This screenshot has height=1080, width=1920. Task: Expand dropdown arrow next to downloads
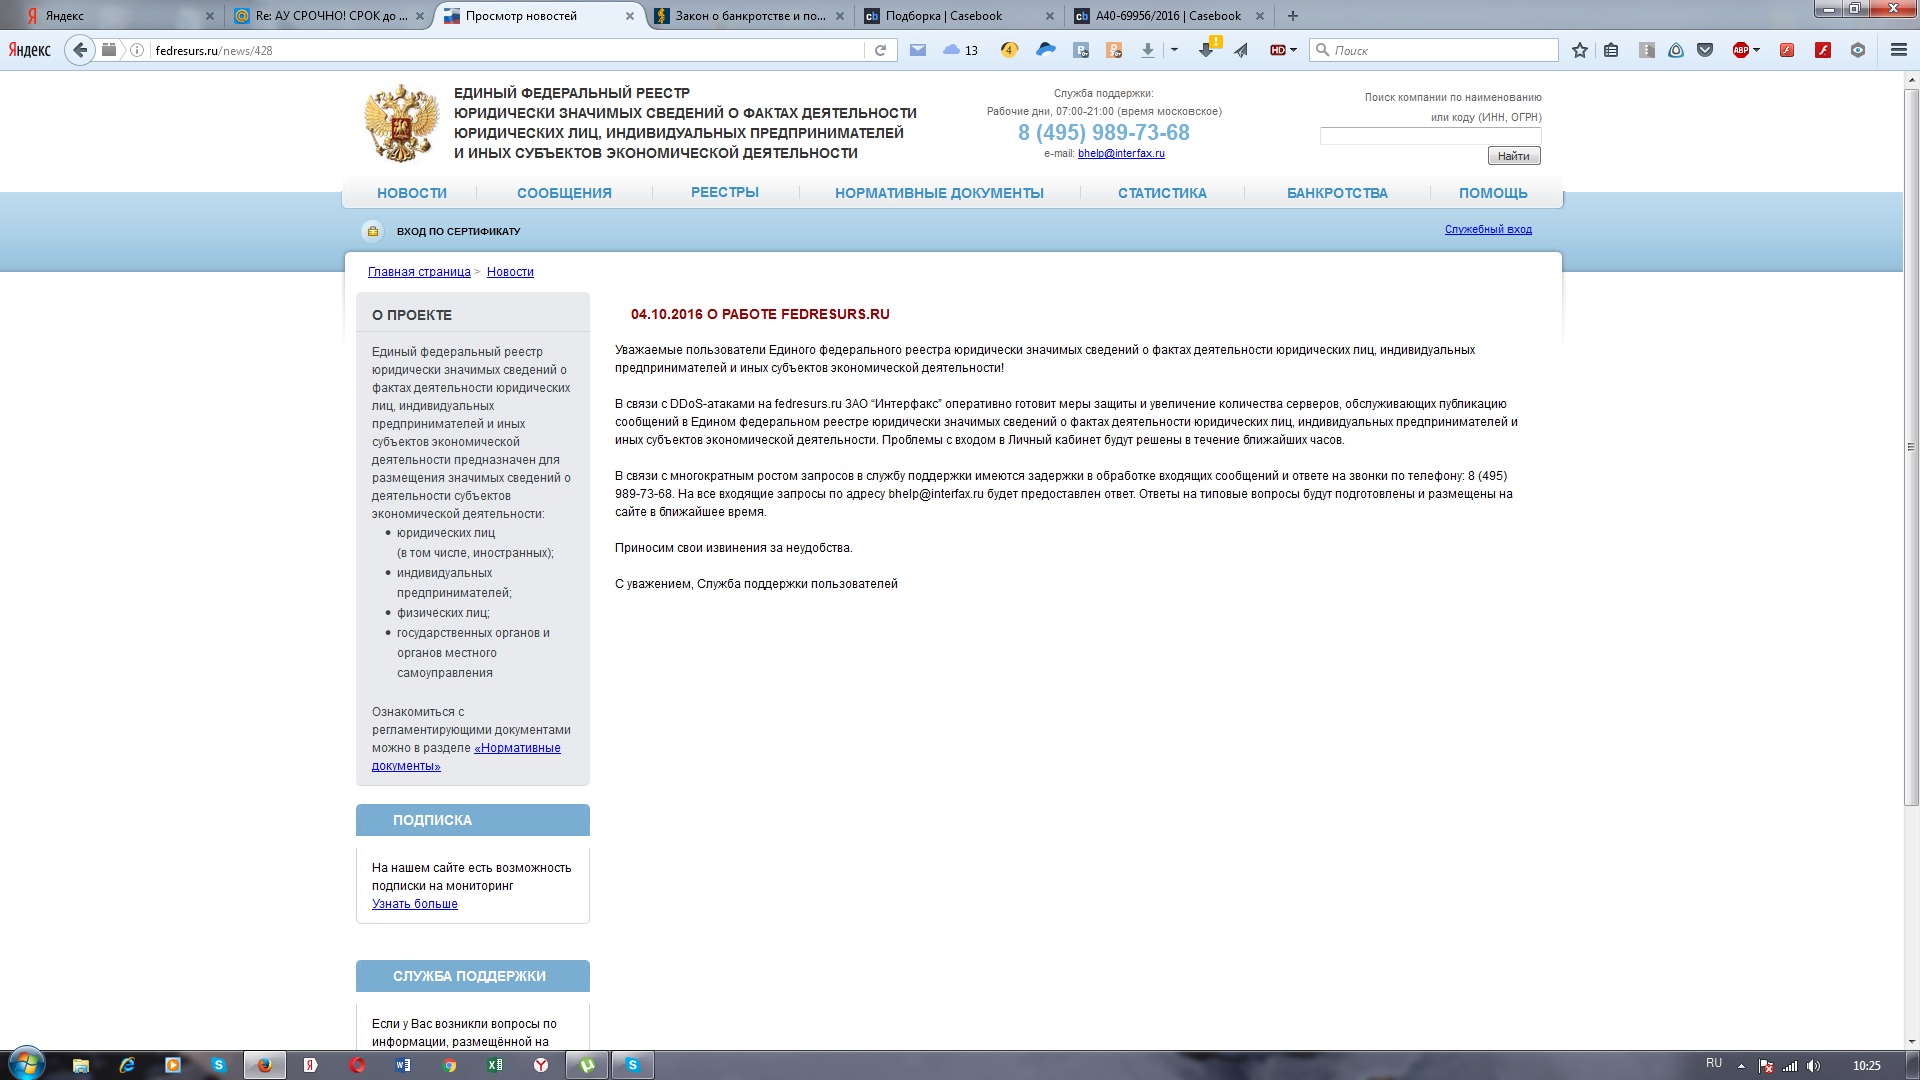(x=1174, y=50)
